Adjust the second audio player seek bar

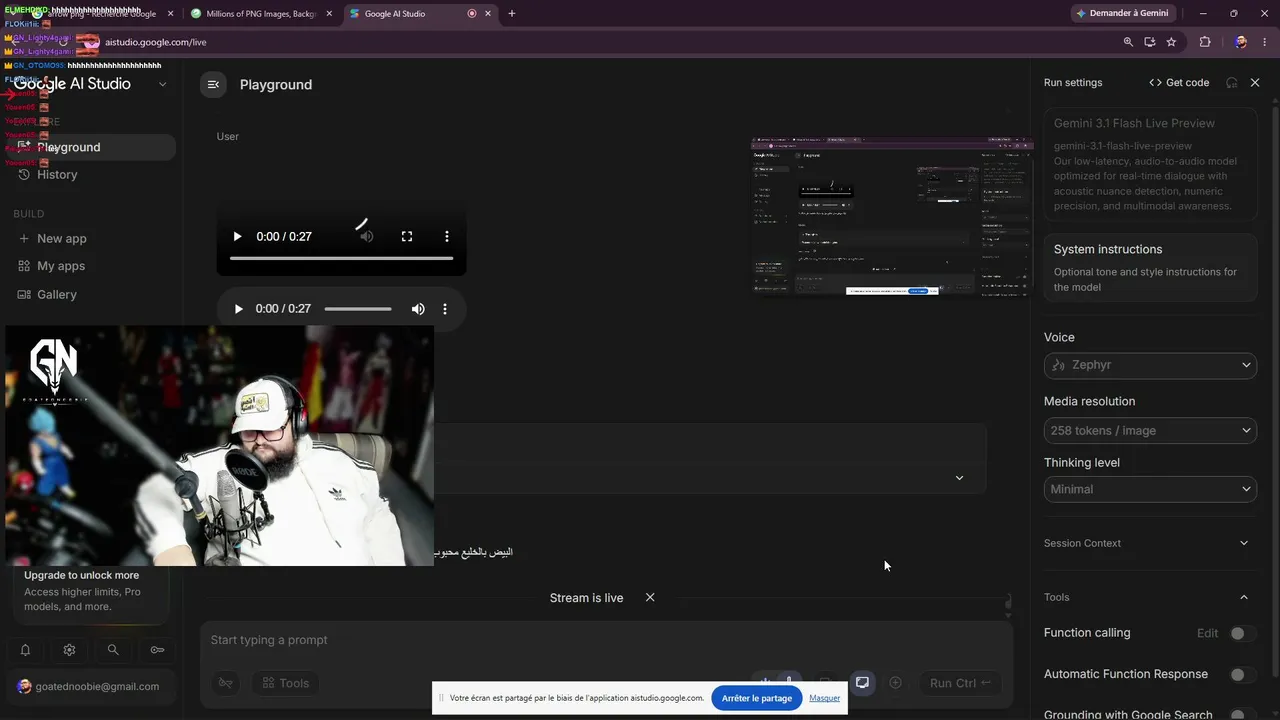pos(358,309)
